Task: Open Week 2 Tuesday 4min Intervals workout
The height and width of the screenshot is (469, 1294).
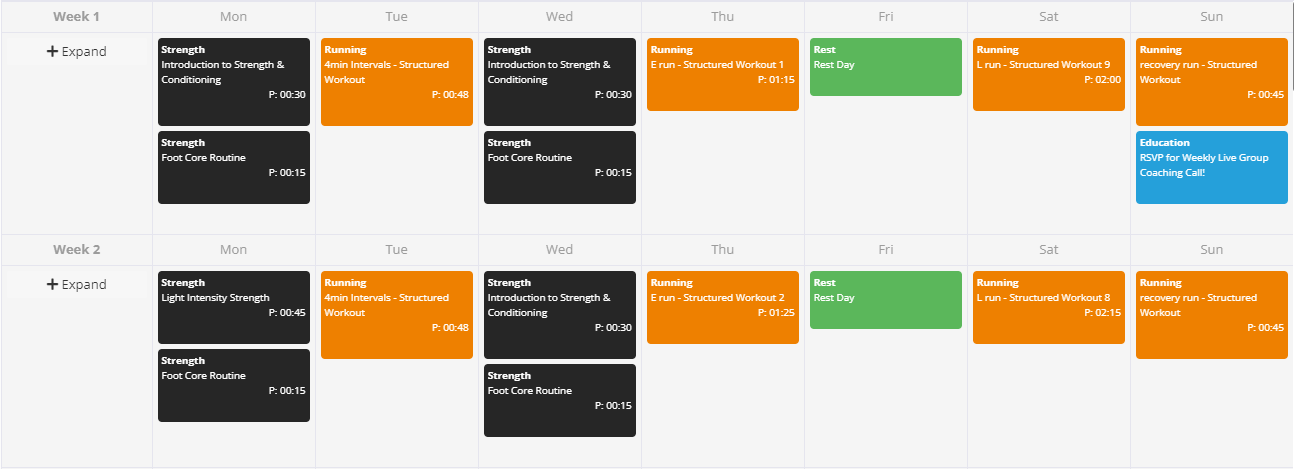Action: pos(397,315)
